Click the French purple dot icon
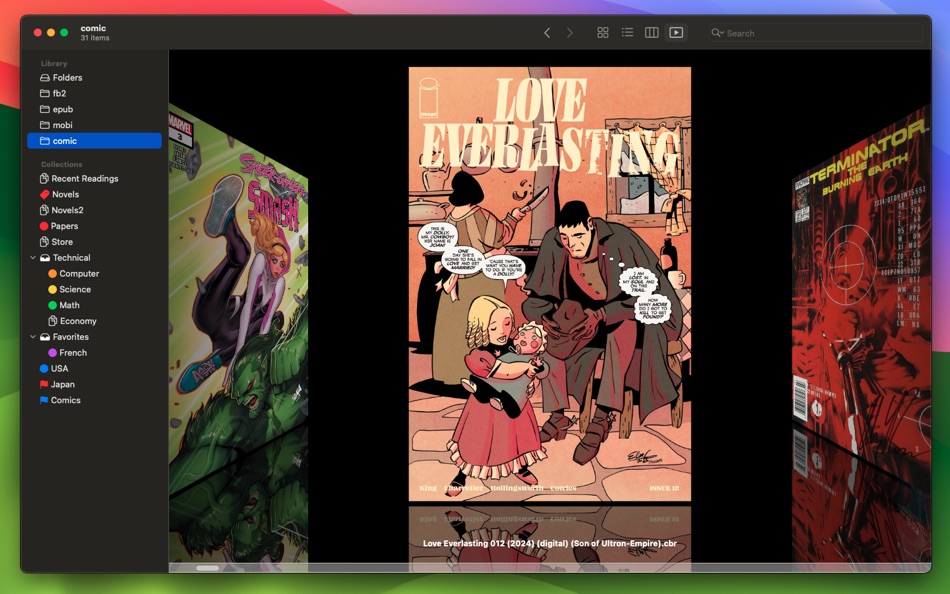The height and width of the screenshot is (594, 950). 52,352
